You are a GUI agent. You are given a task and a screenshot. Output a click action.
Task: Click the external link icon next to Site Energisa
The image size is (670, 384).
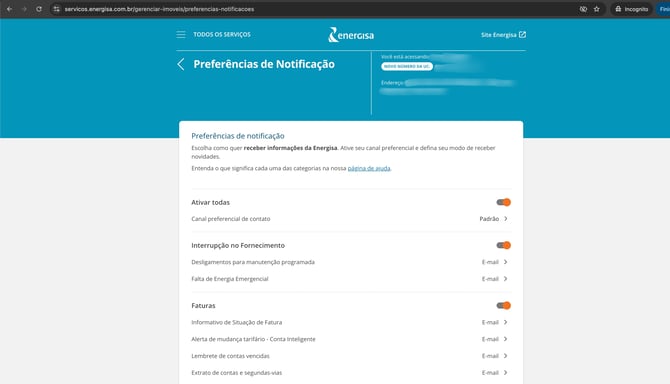click(x=522, y=35)
